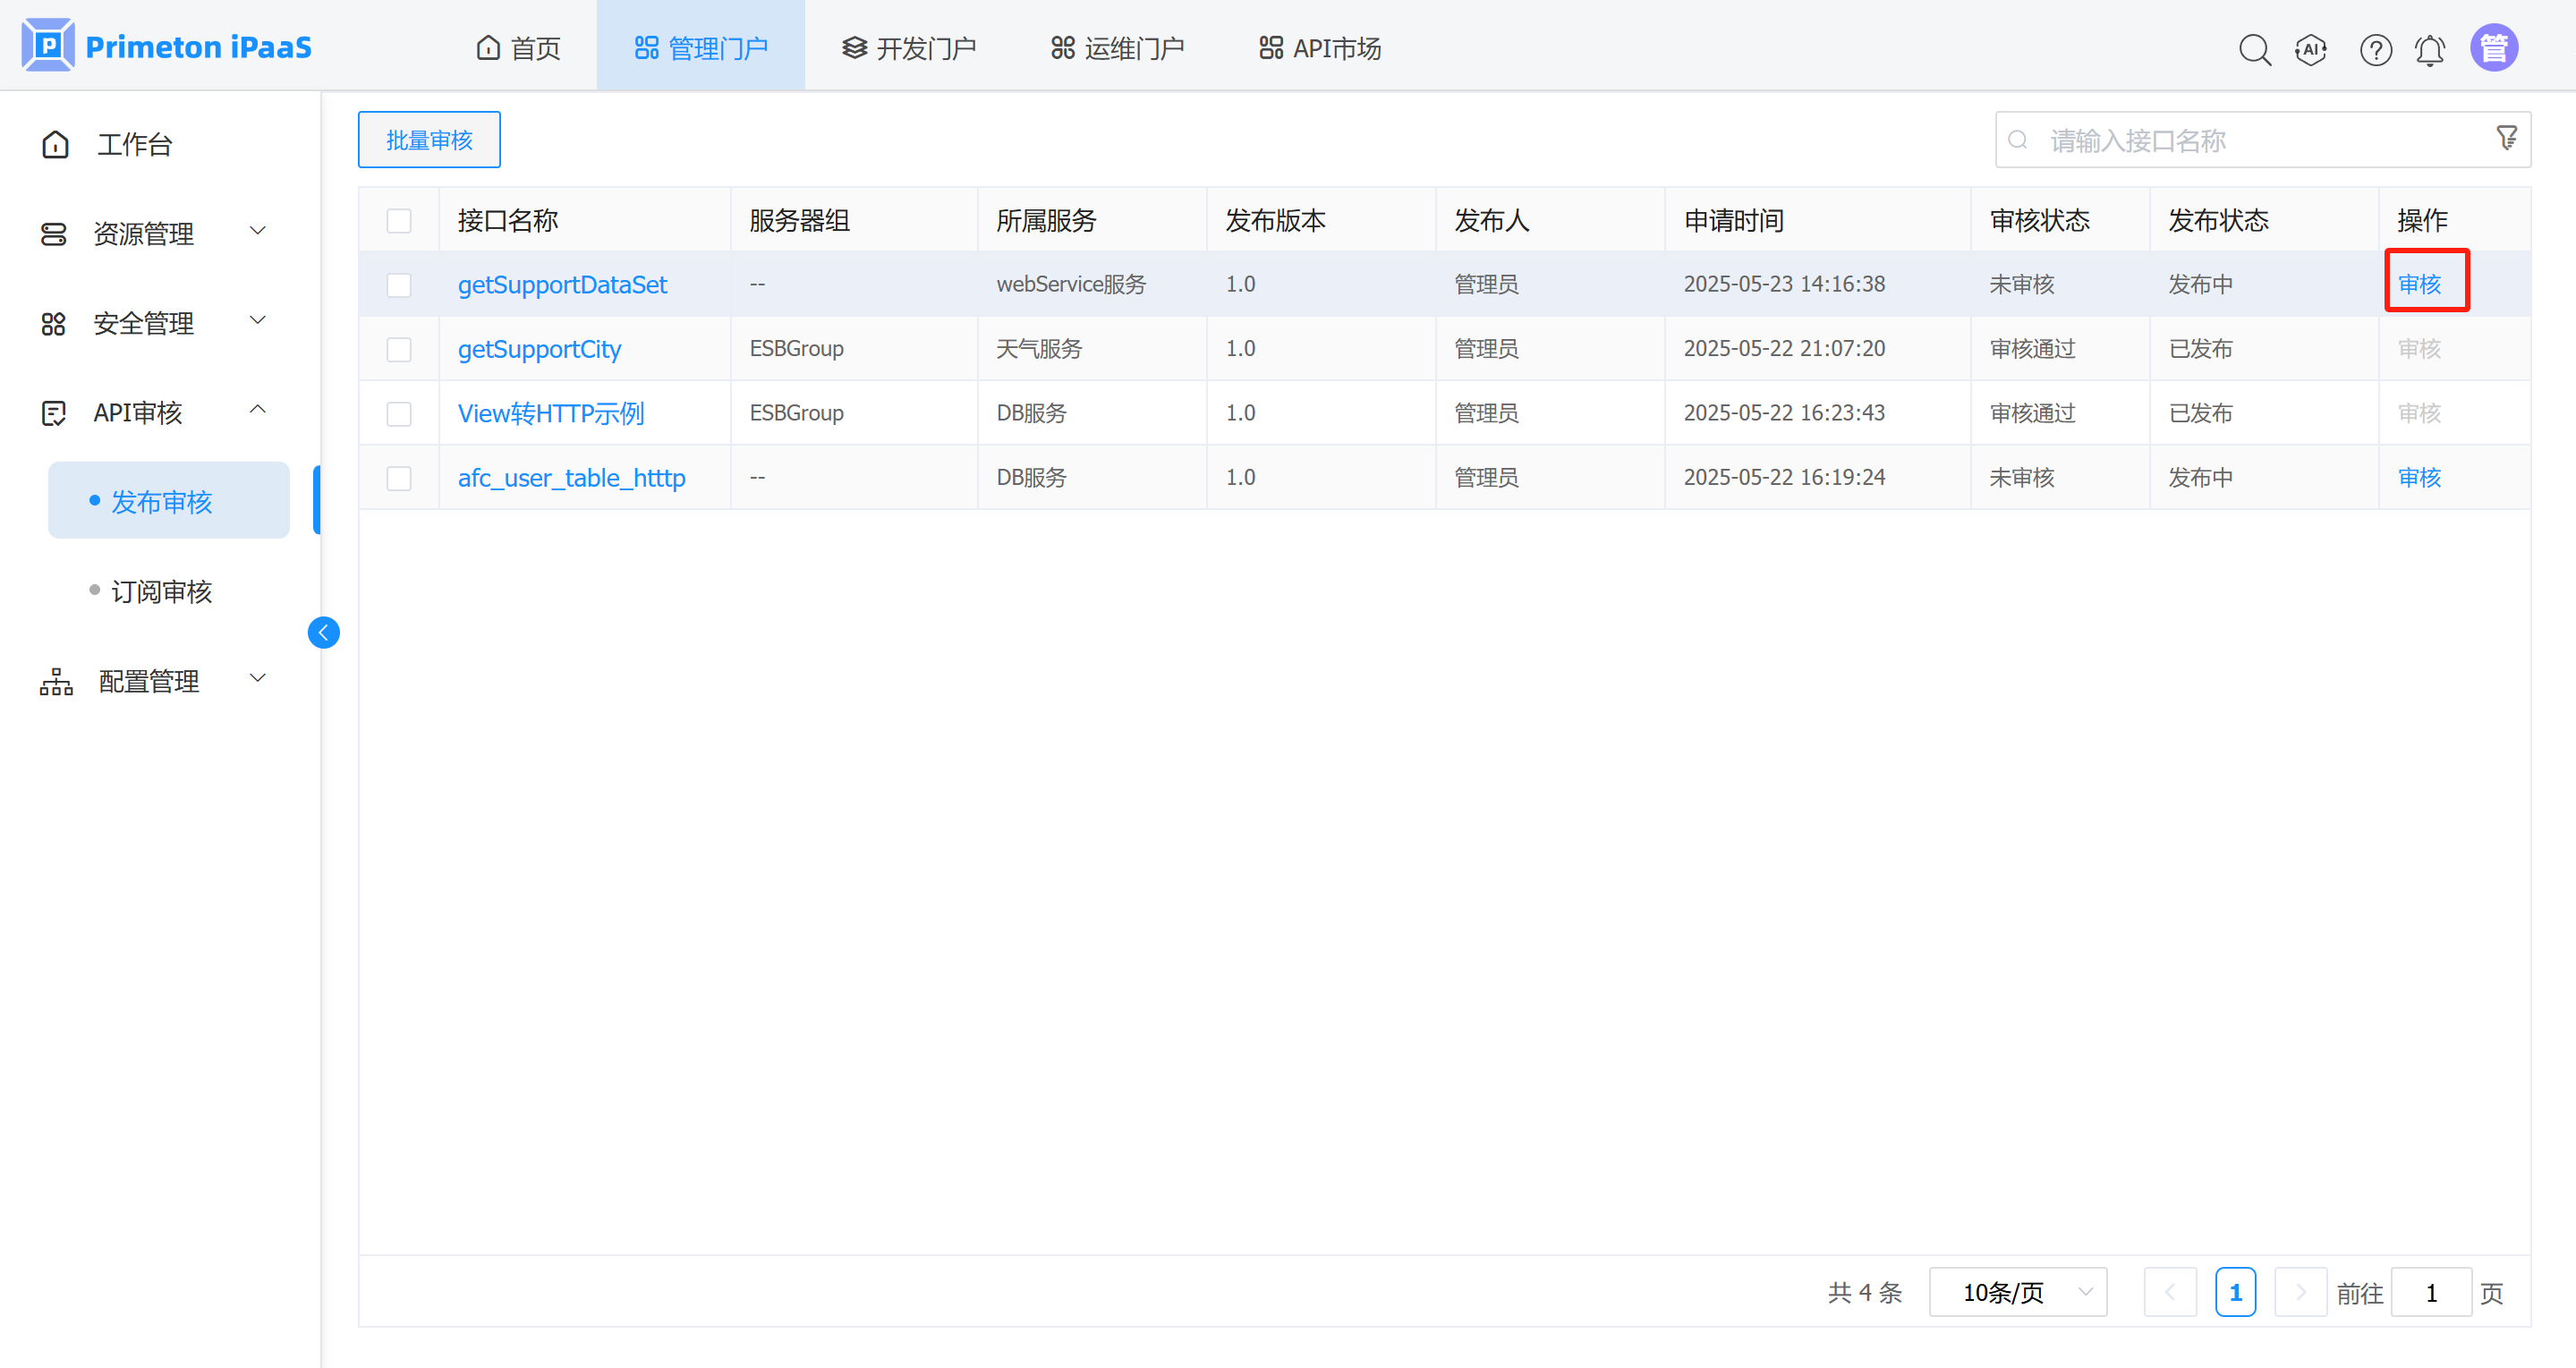Select 订阅审核 in the sidebar
This screenshot has width=2576, height=1368.
coord(161,591)
